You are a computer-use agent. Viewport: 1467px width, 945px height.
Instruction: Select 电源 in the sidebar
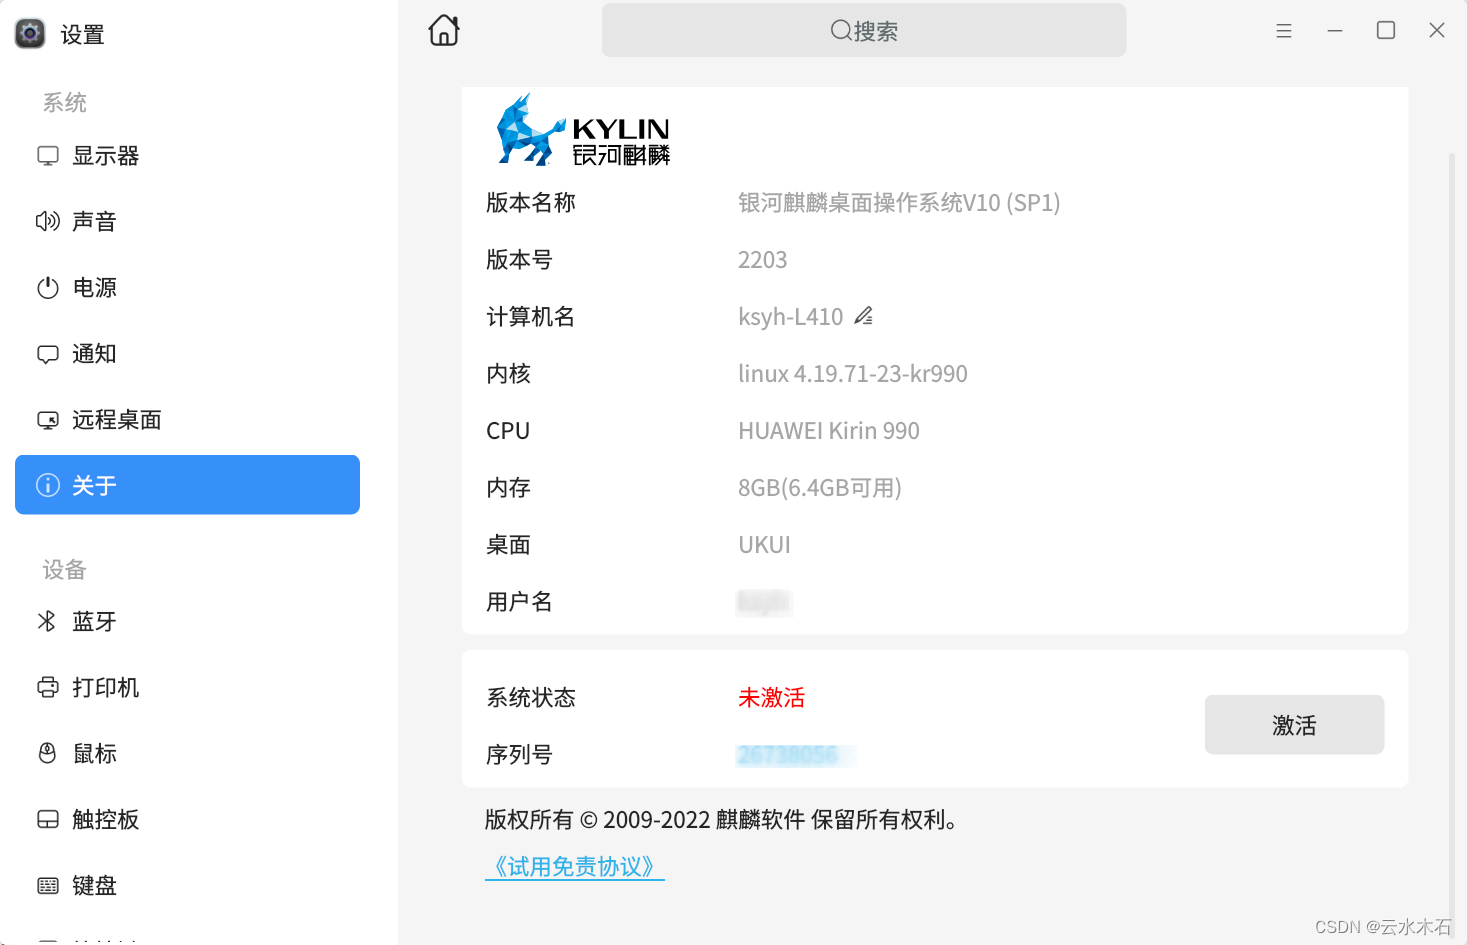pyautogui.click(x=187, y=288)
